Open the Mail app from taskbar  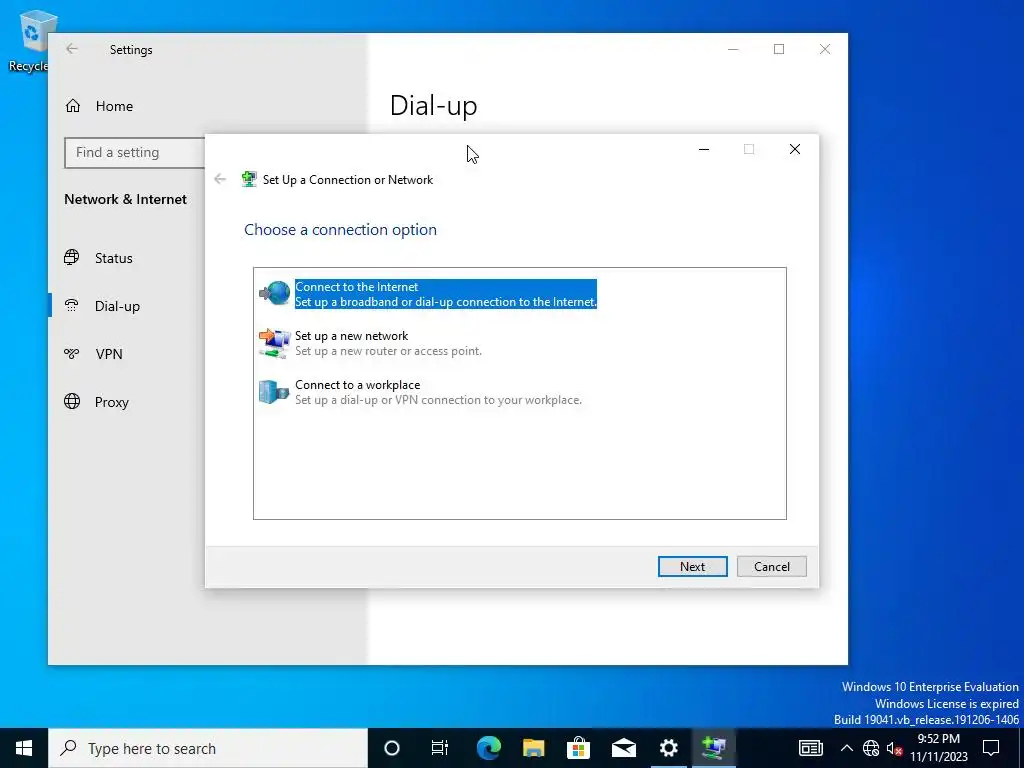(x=624, y=748)
